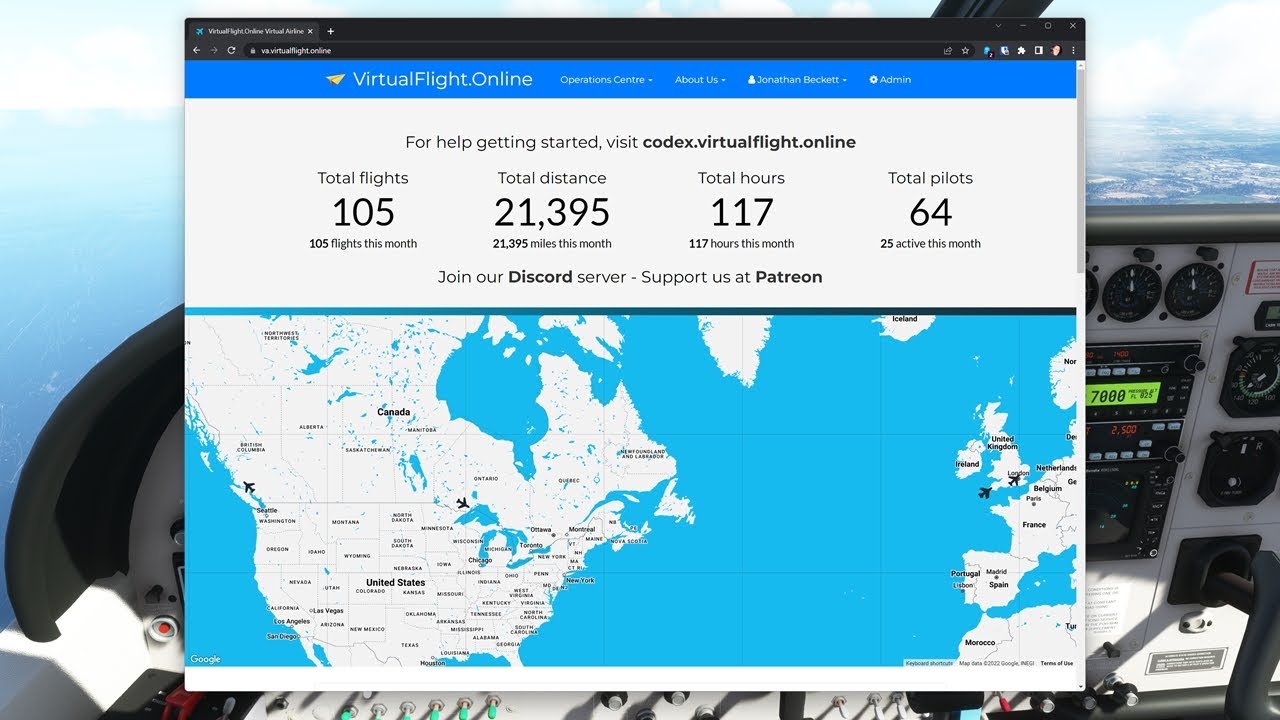Reload the page with the refresh icon

pyautogui.click(x=231, y=50)
